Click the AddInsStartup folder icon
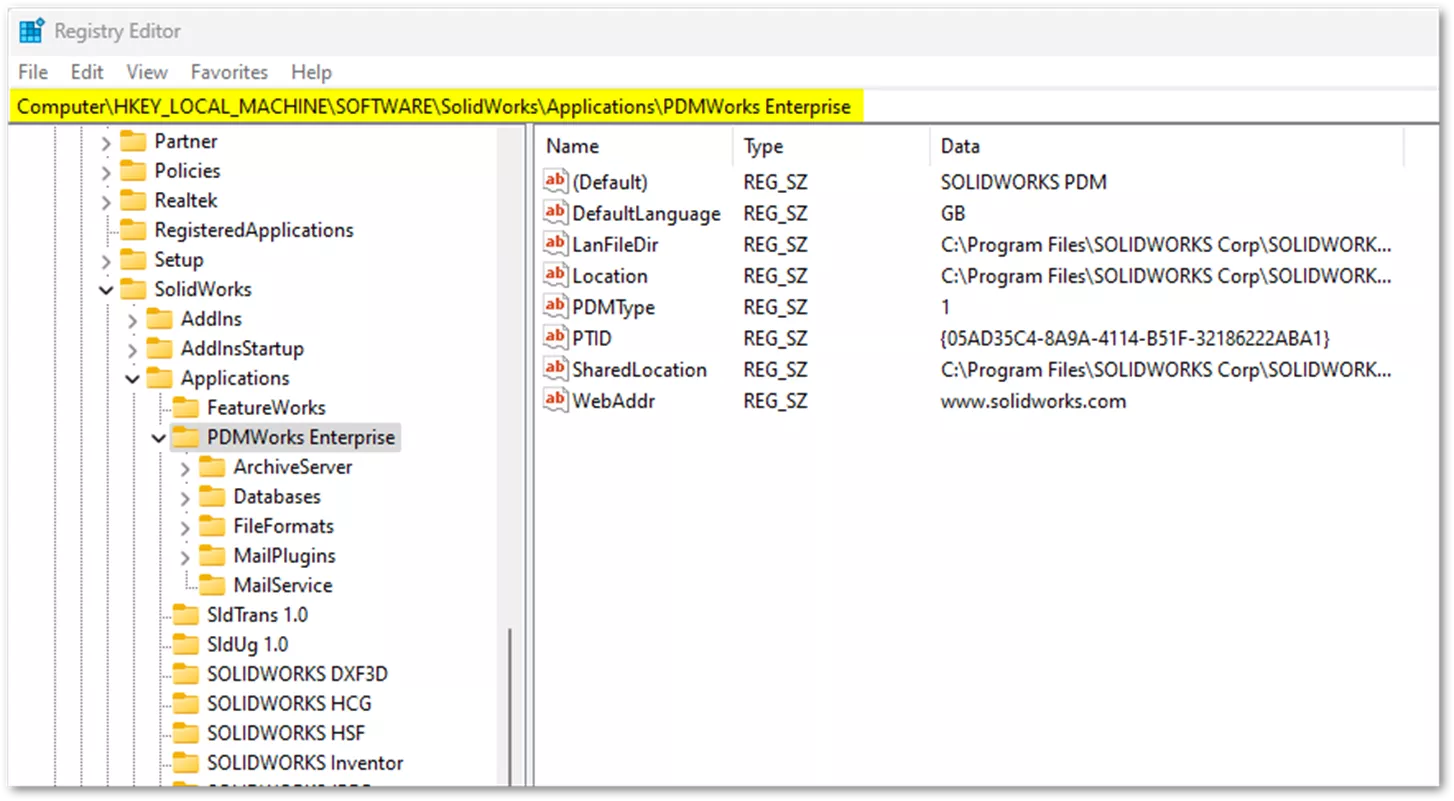 [159, 349]
